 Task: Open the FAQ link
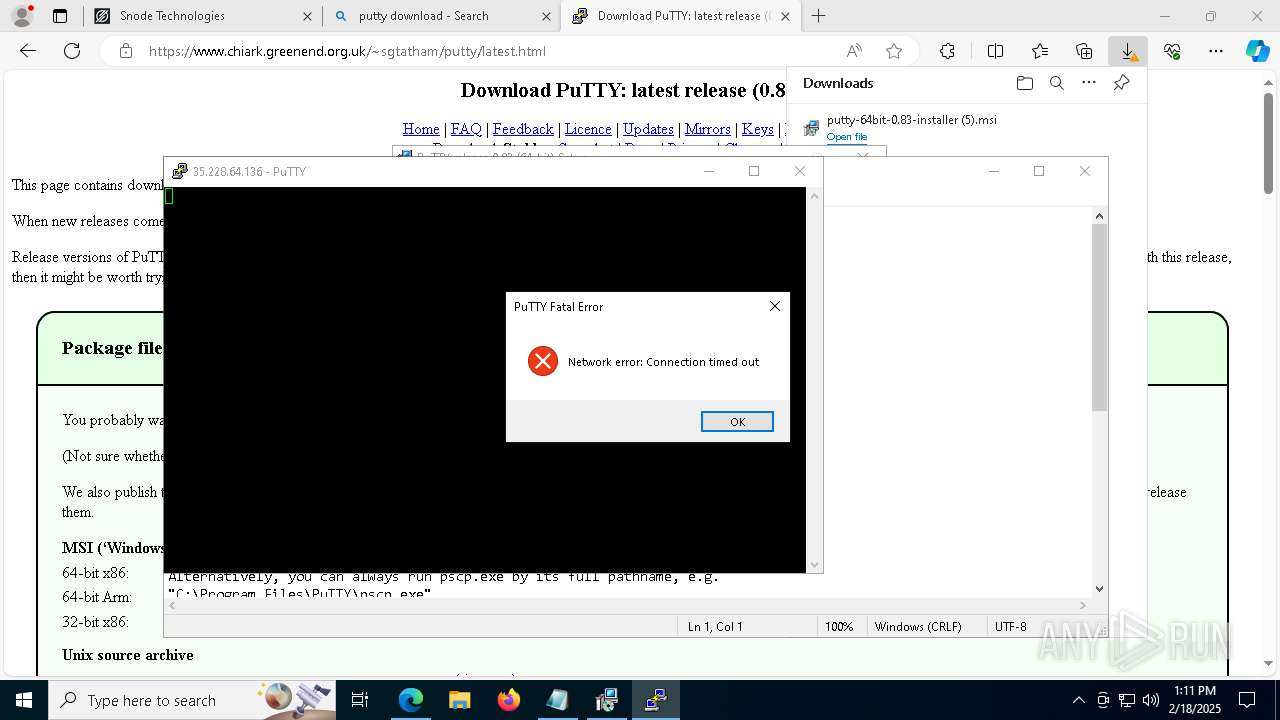pos(466,129)
